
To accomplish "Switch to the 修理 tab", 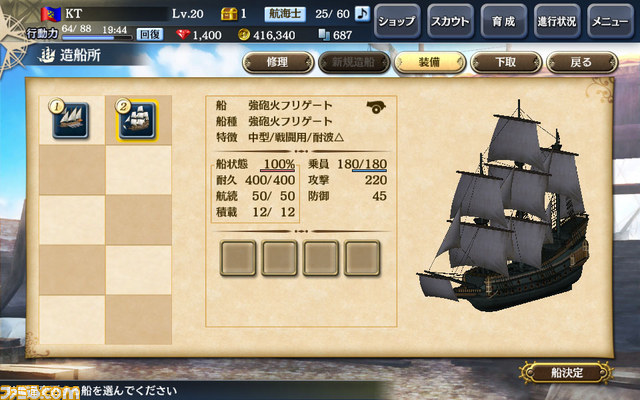I will click(x=278, y=62).
